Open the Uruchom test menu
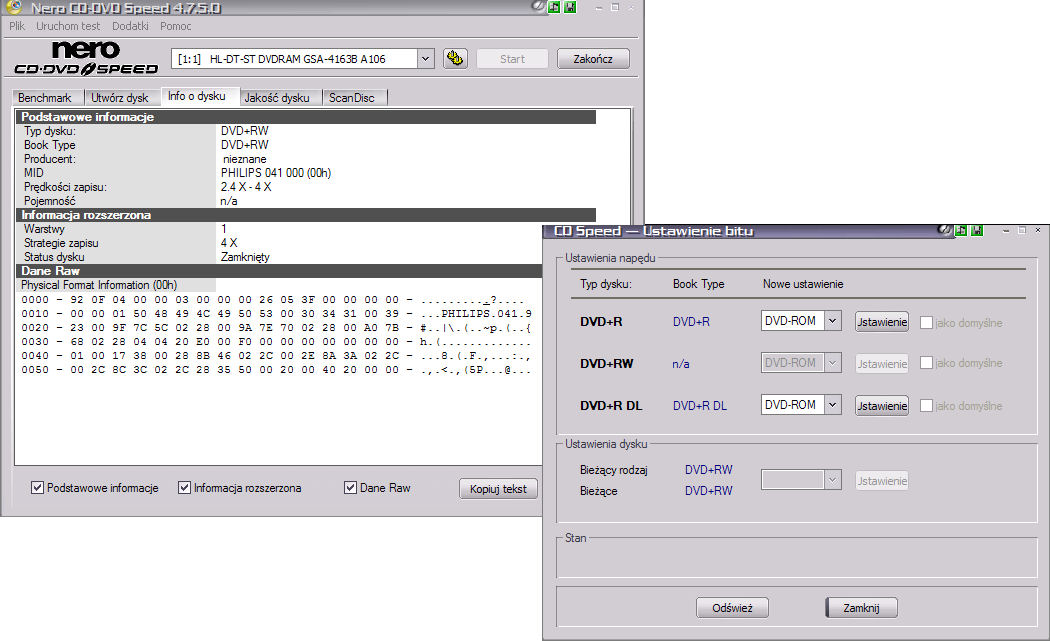This screenshot has height=641, width=1050. (68, 26)
